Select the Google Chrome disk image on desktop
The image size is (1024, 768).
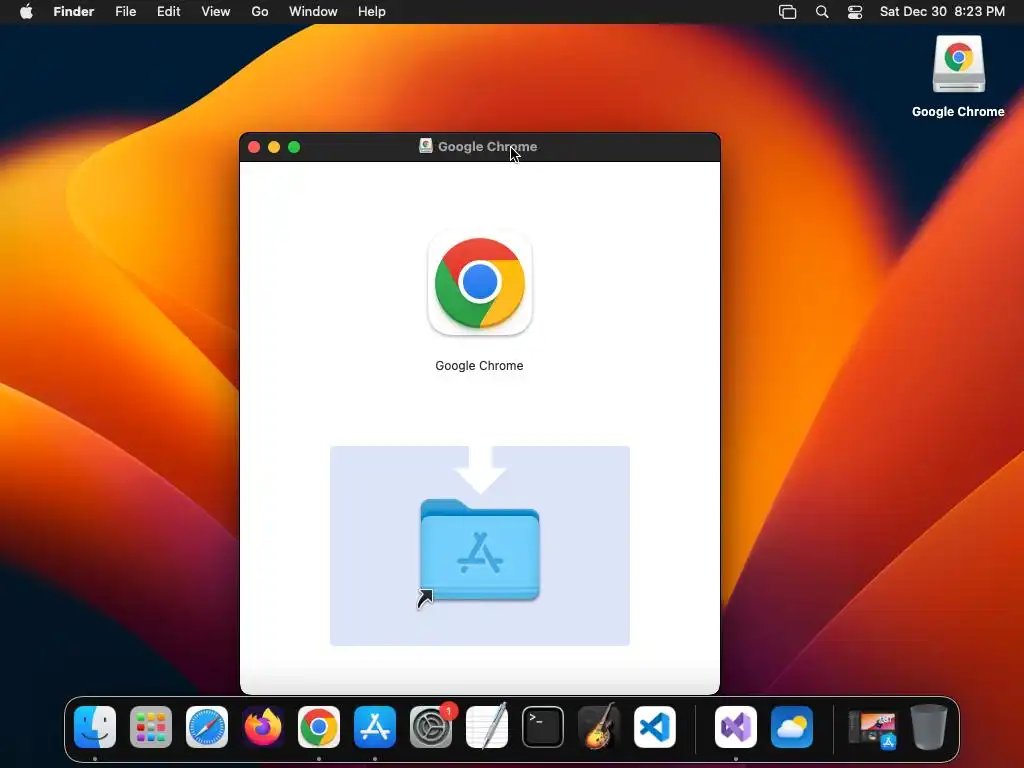point(958,64)
